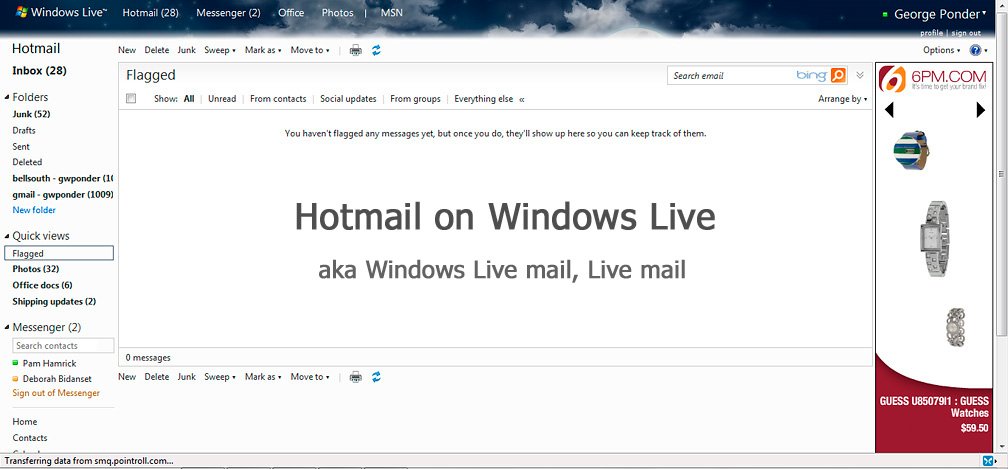Filter by From contacts
The width and height of the screenshot is (1008, 469).
tap(278, 99)
